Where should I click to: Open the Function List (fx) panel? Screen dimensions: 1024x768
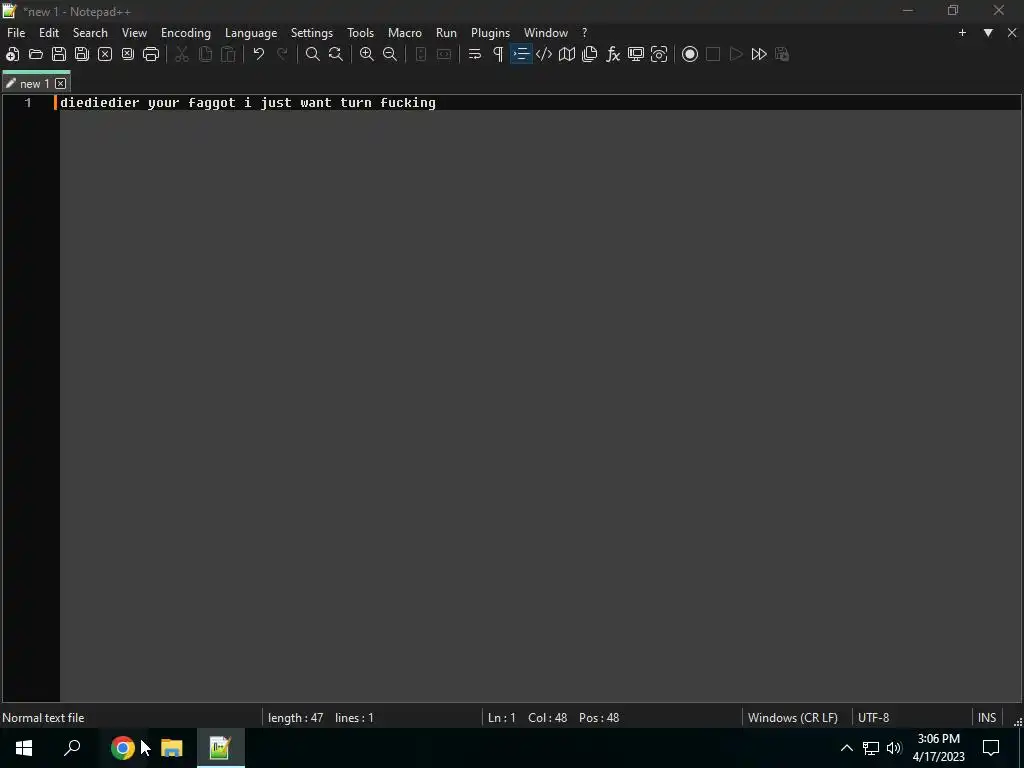pyautogui.click(x=613, y=54)
